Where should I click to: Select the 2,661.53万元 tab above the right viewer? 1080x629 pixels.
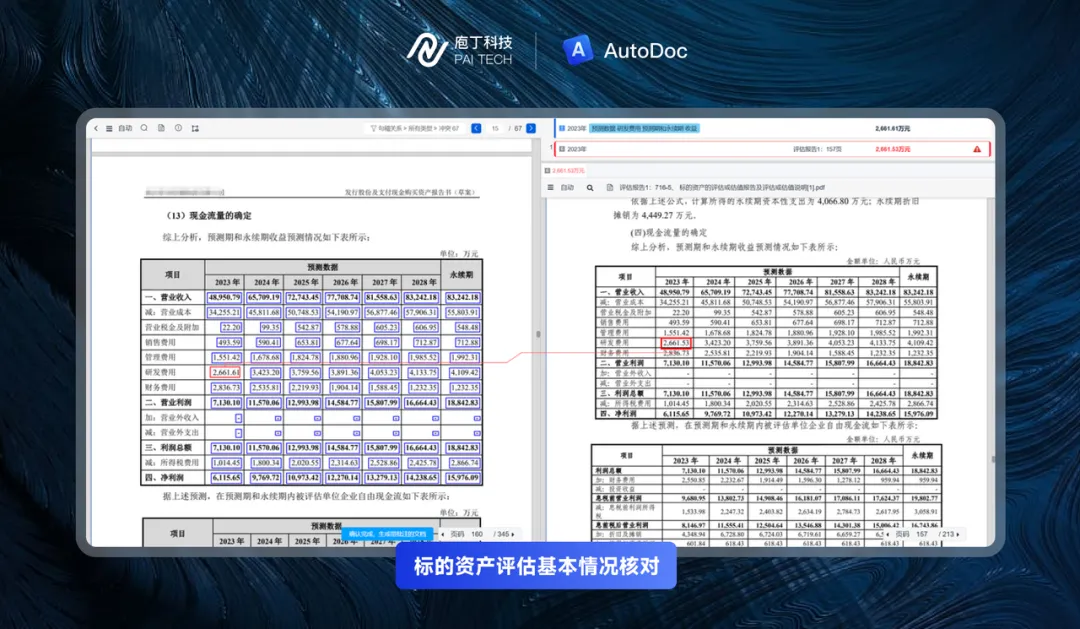(x=565, y=170)
